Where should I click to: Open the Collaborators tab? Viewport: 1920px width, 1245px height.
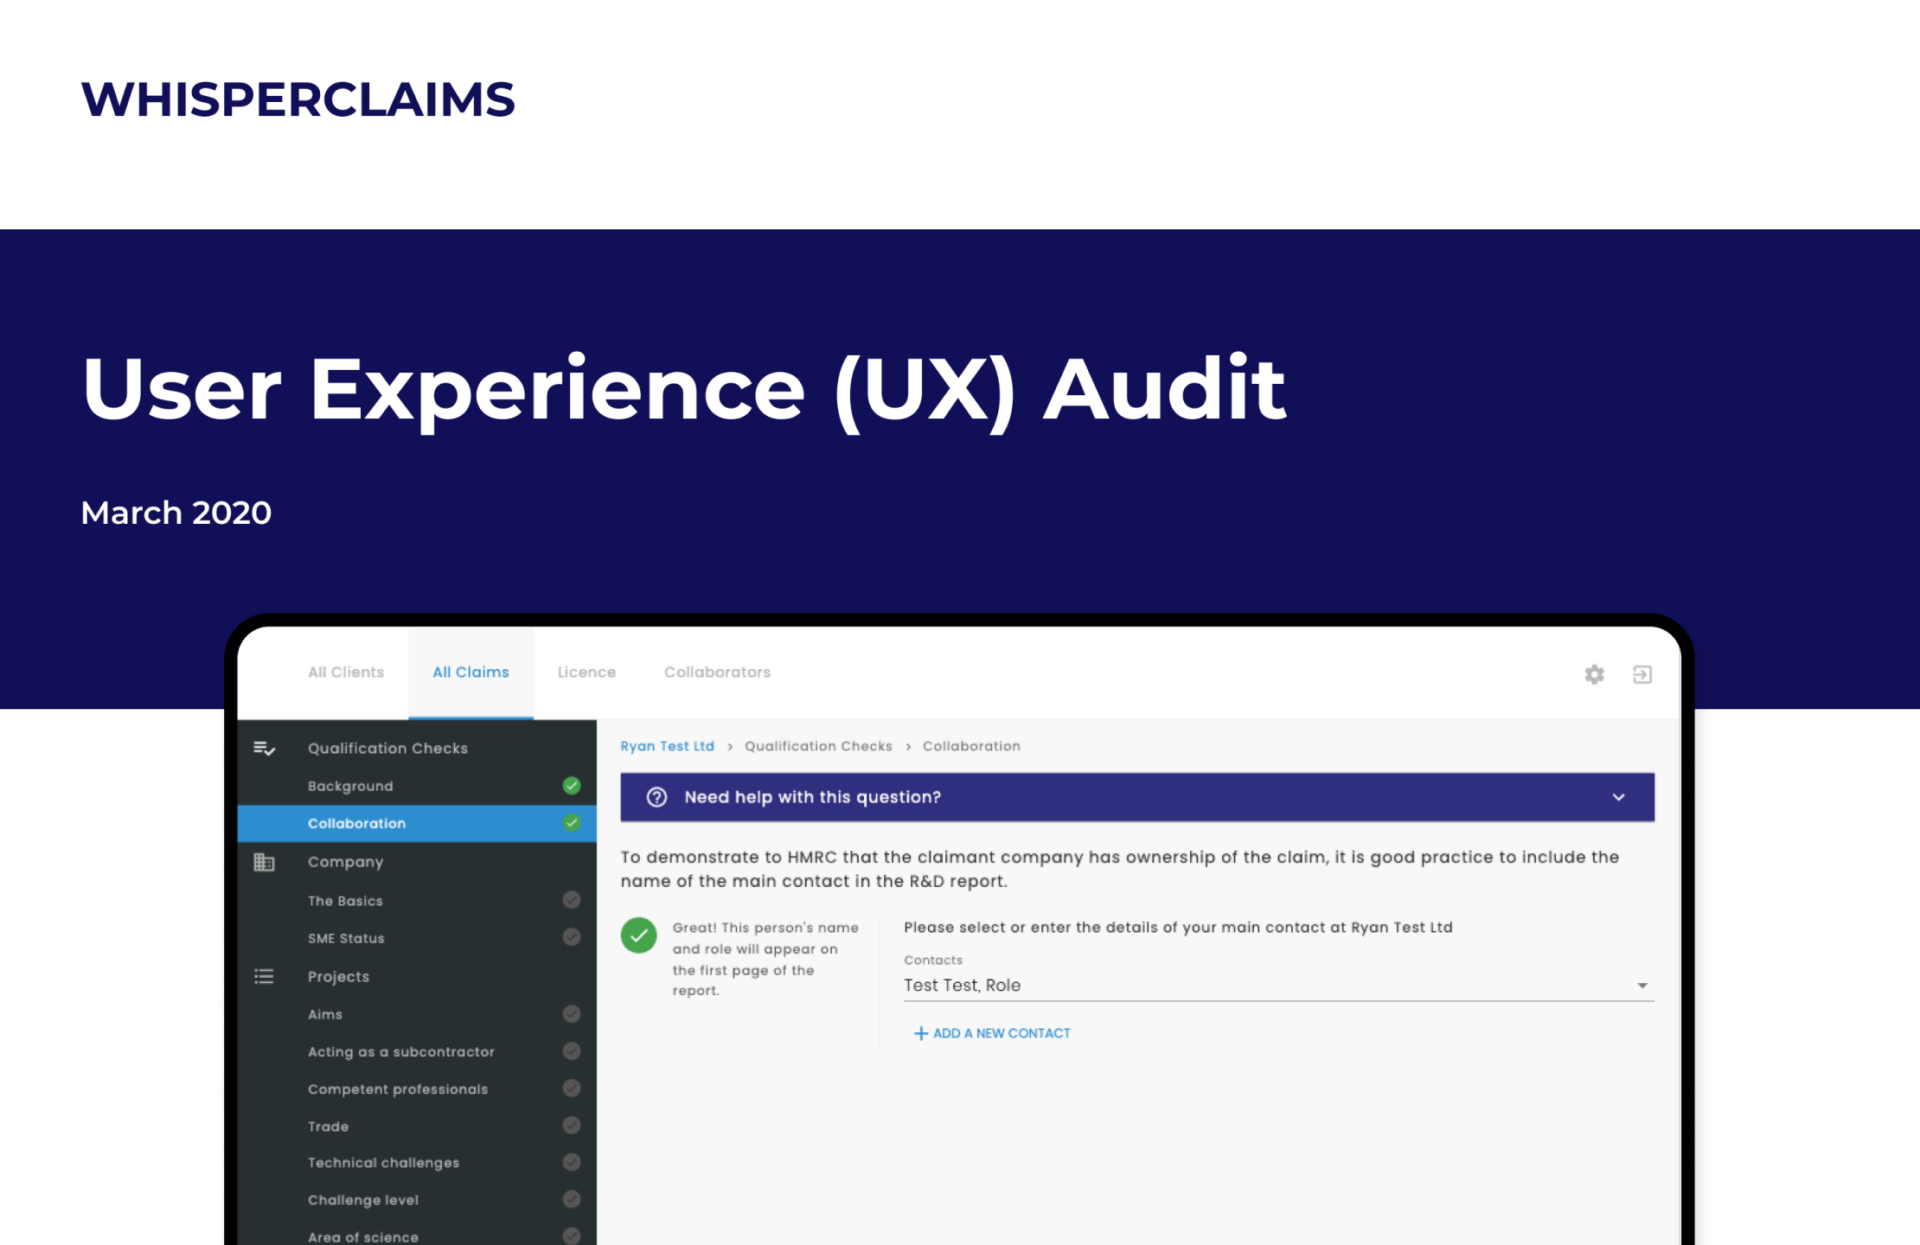point(717,672)
